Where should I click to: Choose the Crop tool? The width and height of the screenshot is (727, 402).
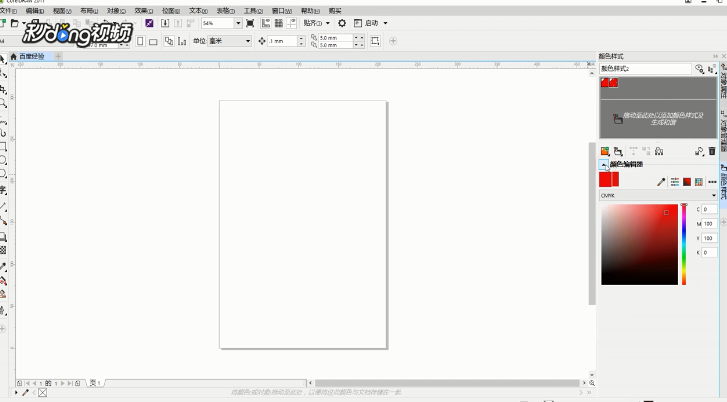click(x=3, y=89)
